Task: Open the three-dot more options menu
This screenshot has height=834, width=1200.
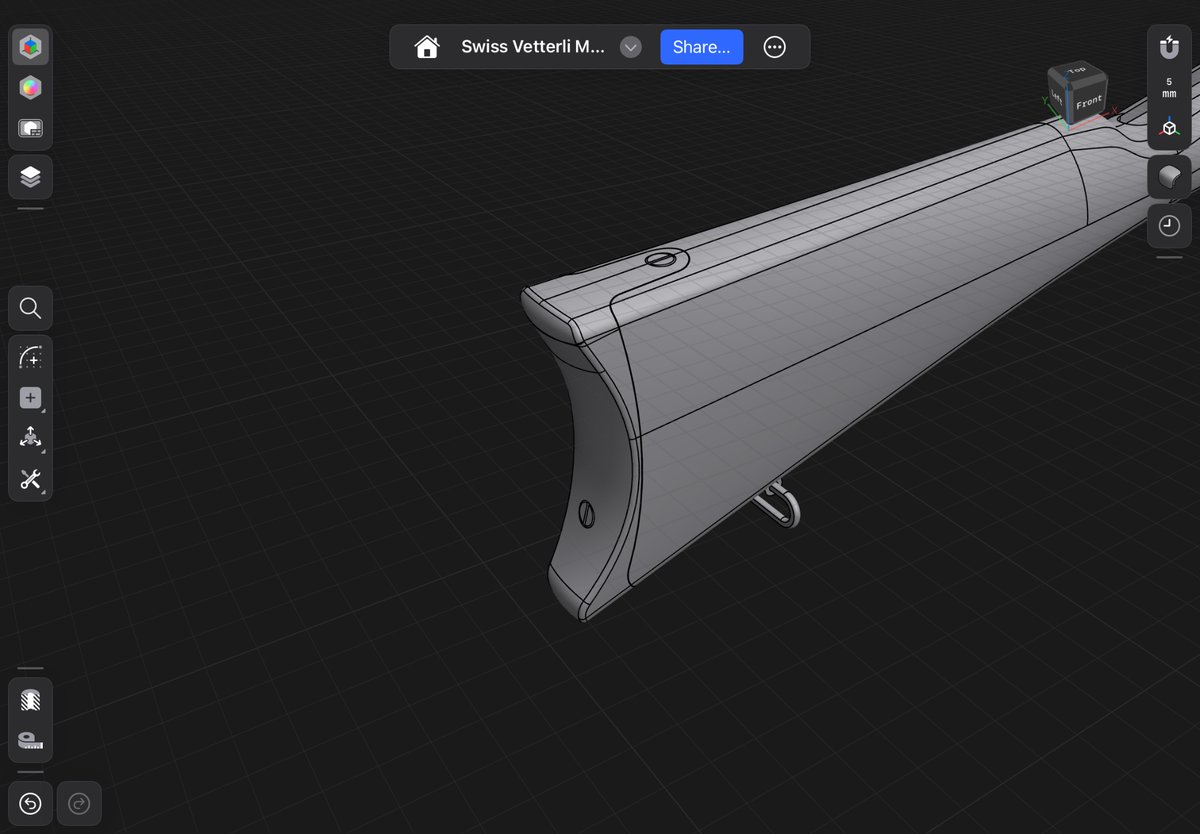Action: point(775,47)
